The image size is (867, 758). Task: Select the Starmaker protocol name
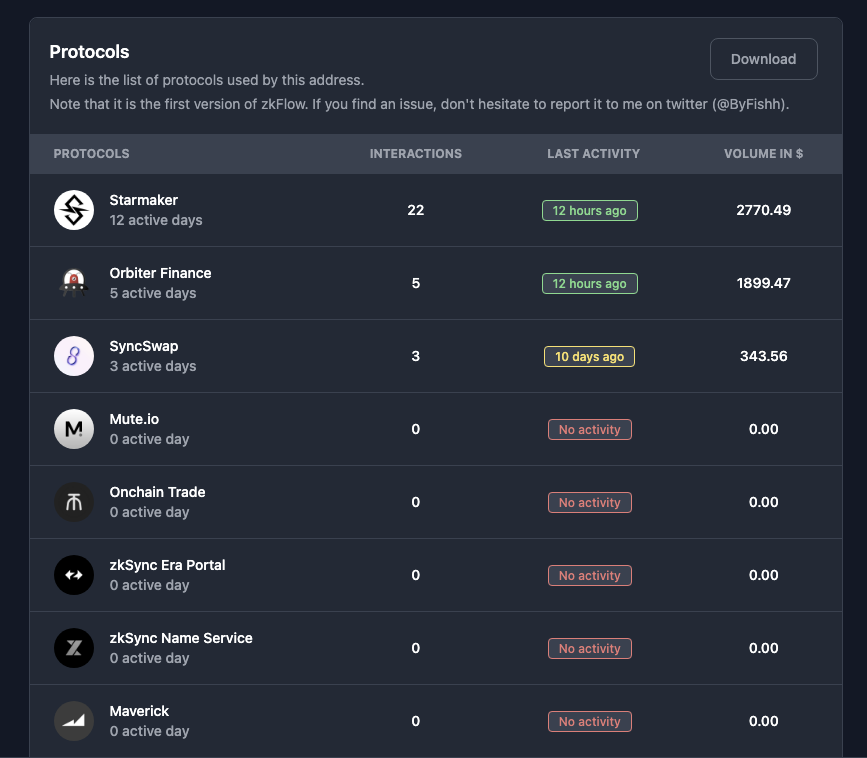(x=143, y=200)
